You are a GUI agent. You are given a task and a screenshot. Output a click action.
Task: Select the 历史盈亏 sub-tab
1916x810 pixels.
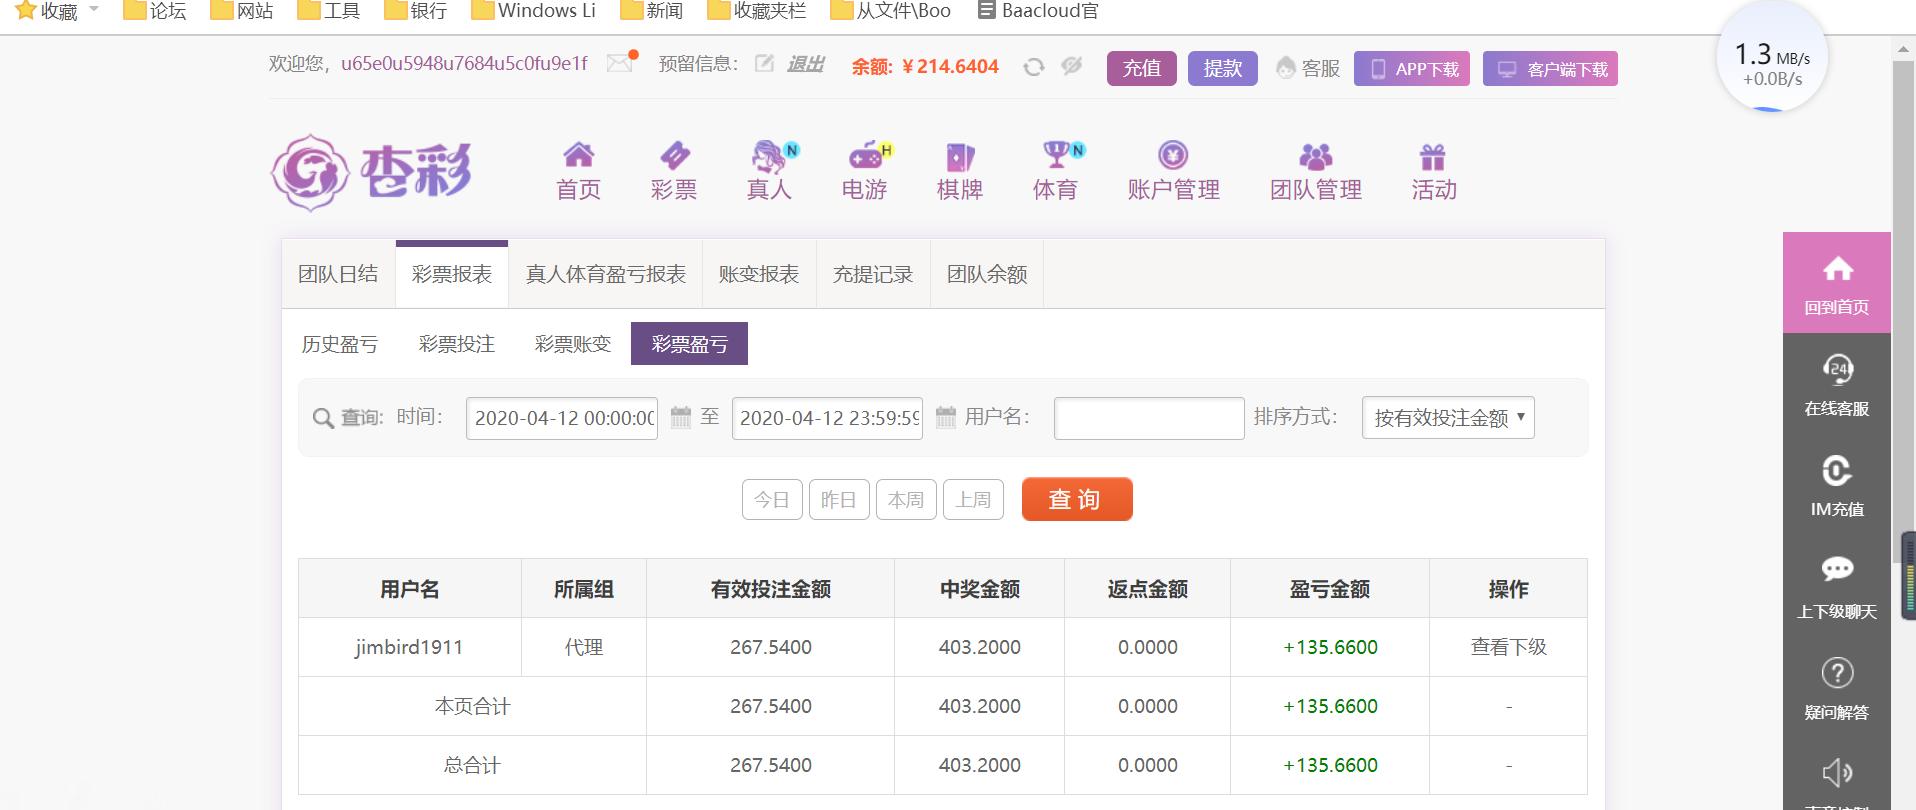pyautogui.click(x=340, y=344)
